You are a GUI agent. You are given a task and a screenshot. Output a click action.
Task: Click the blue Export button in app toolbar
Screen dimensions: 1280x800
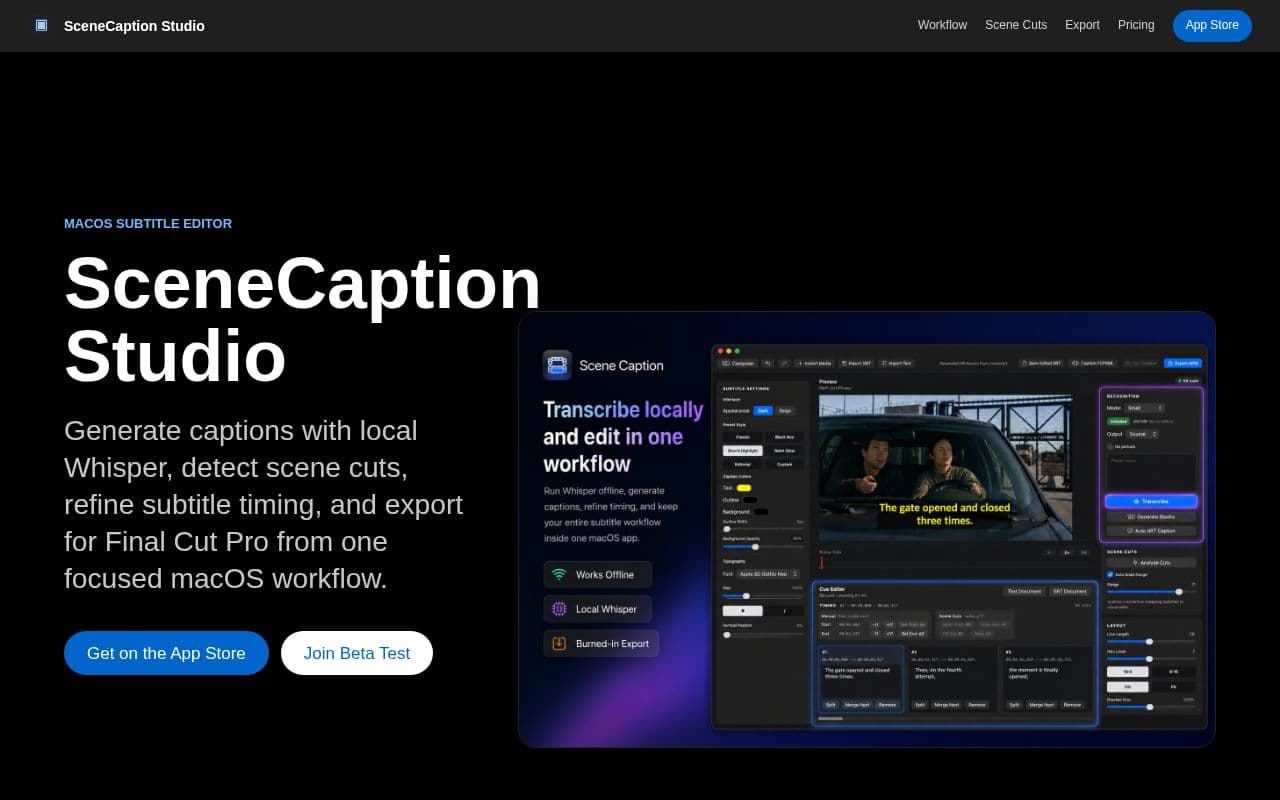pos(1183,363)
